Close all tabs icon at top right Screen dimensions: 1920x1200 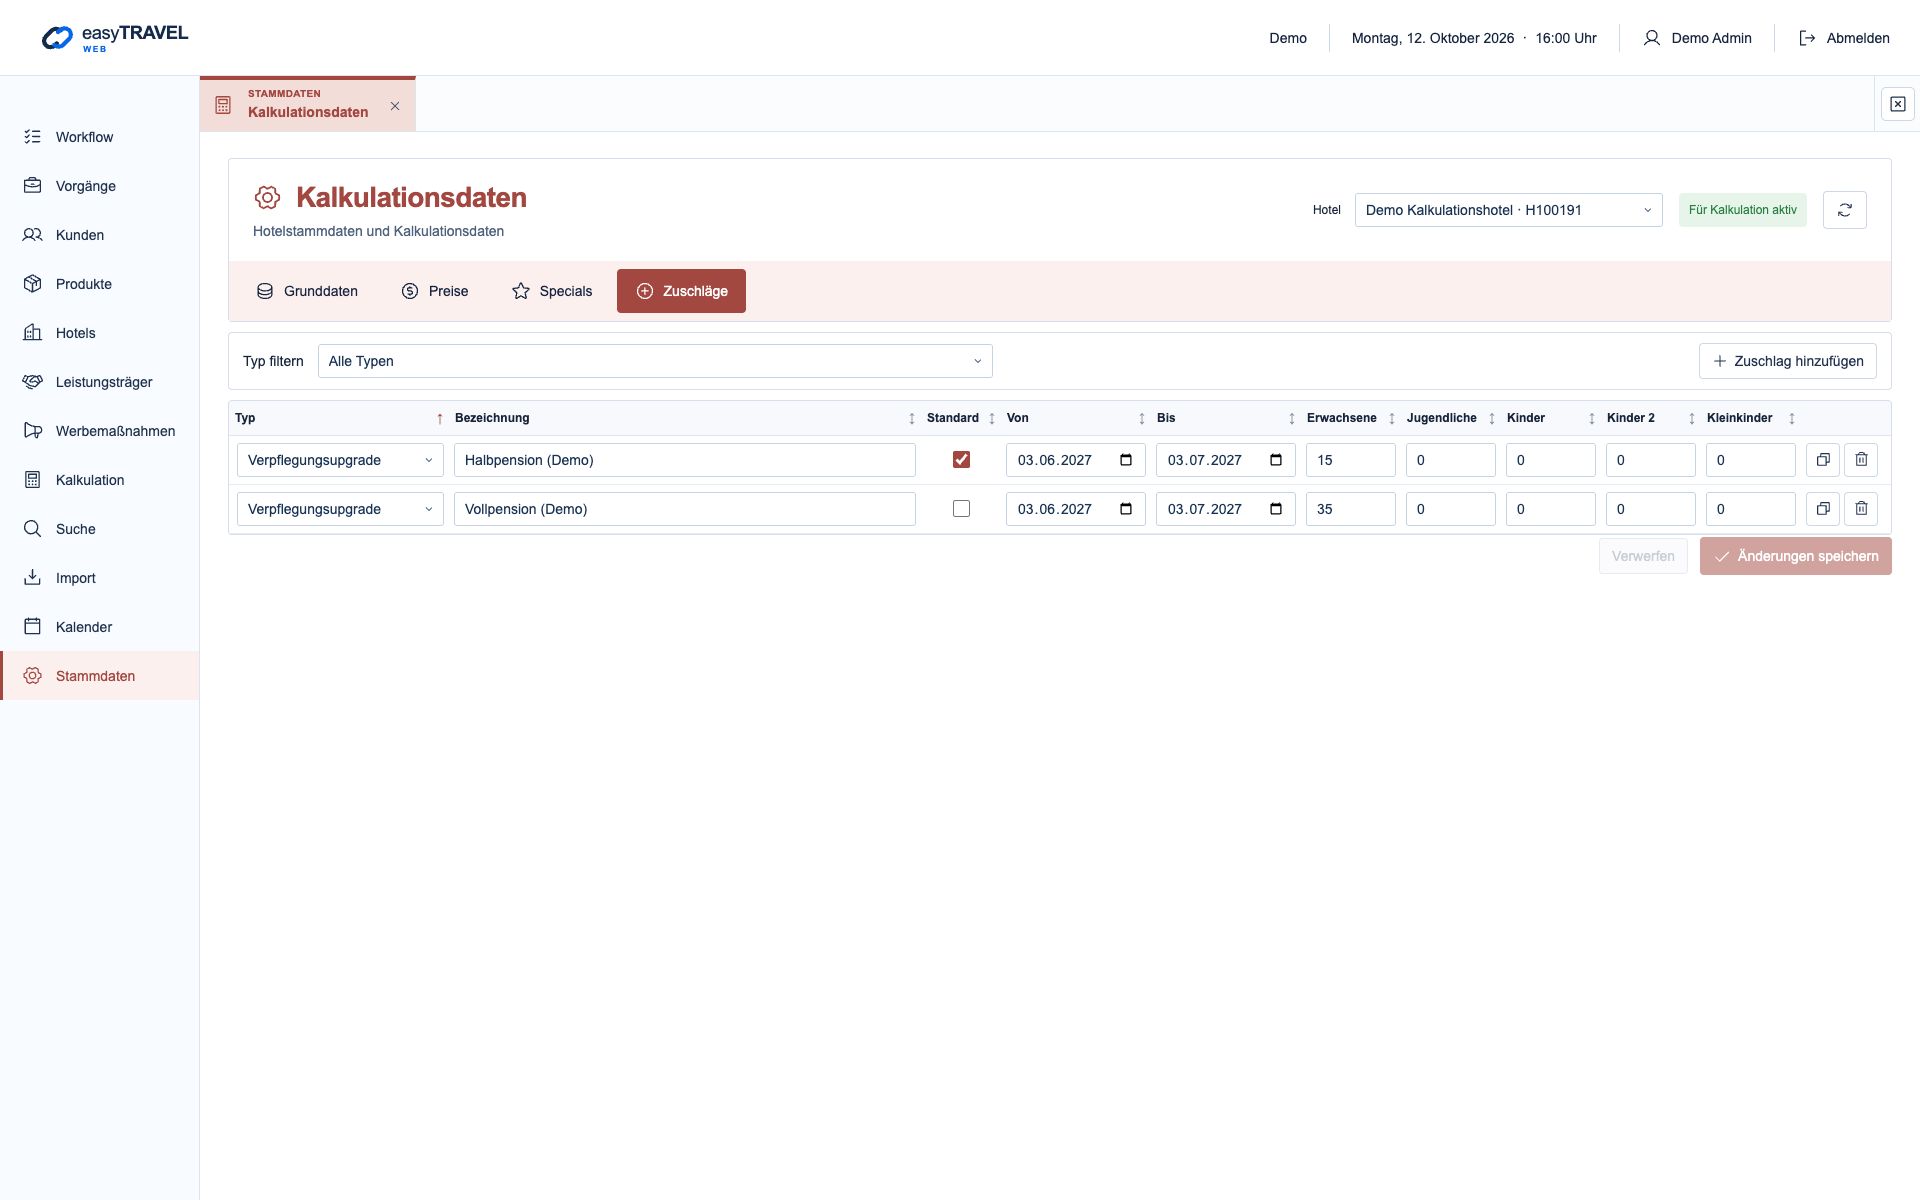click(x=1897, y=104)
